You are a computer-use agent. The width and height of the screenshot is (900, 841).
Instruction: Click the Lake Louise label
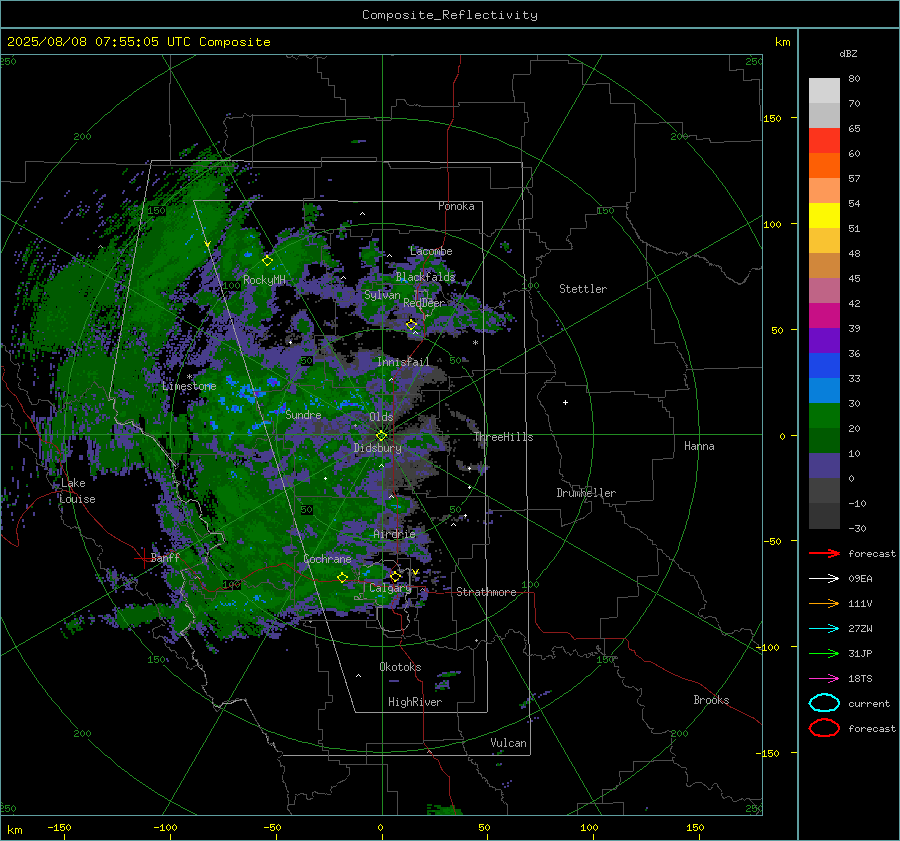tap(77, 491)
